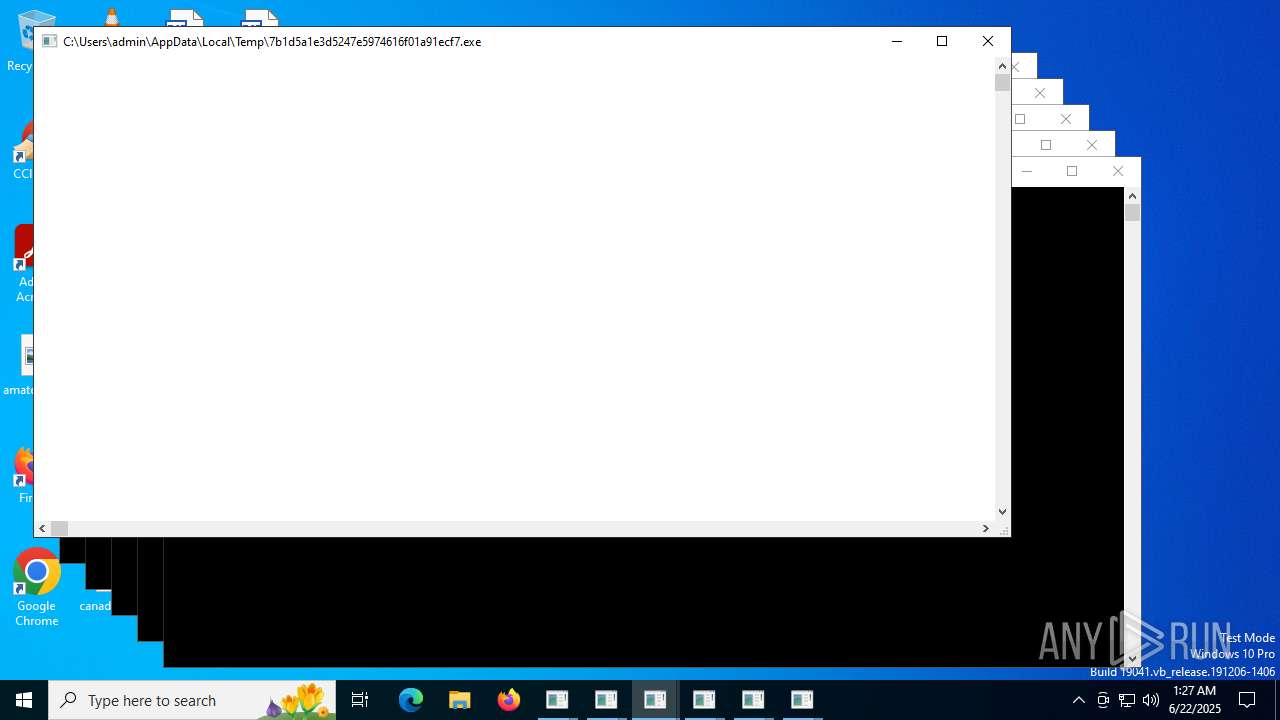Click up arrow of front window's vertical scrollbar

(1002, 66)
